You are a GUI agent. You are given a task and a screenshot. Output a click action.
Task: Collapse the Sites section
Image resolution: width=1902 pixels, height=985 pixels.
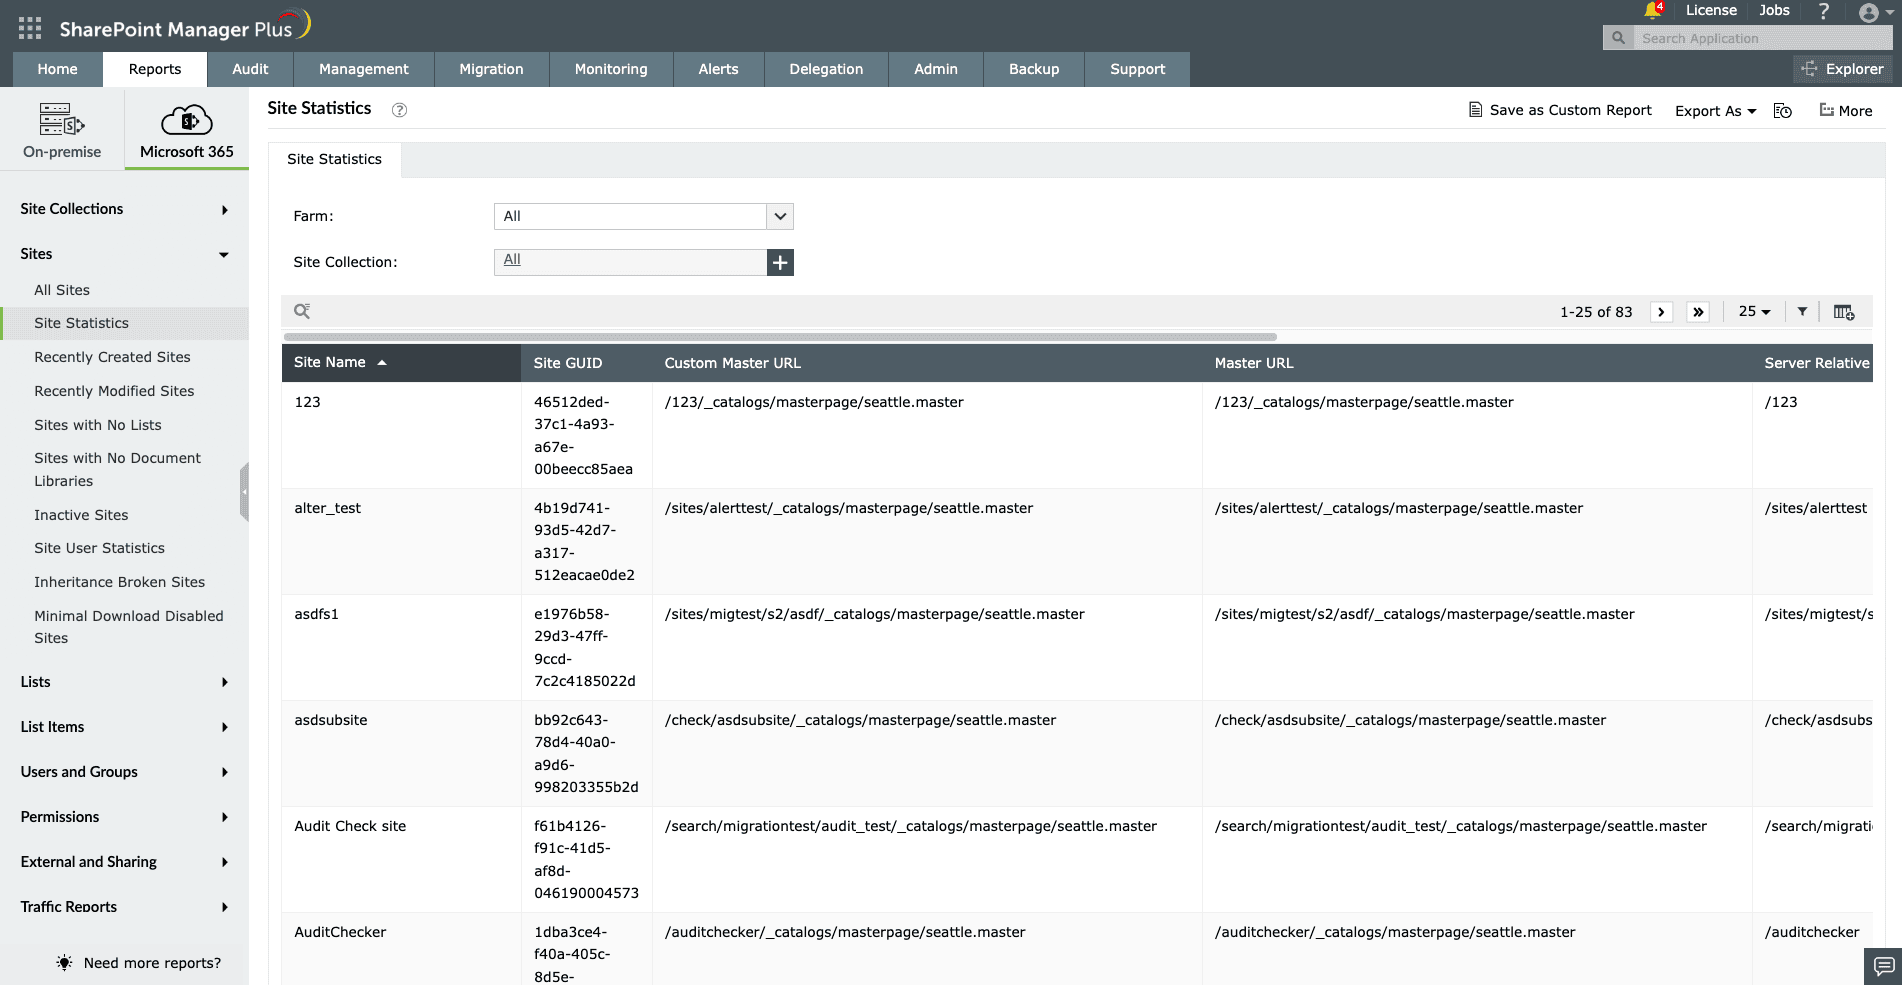pos(124,254)
